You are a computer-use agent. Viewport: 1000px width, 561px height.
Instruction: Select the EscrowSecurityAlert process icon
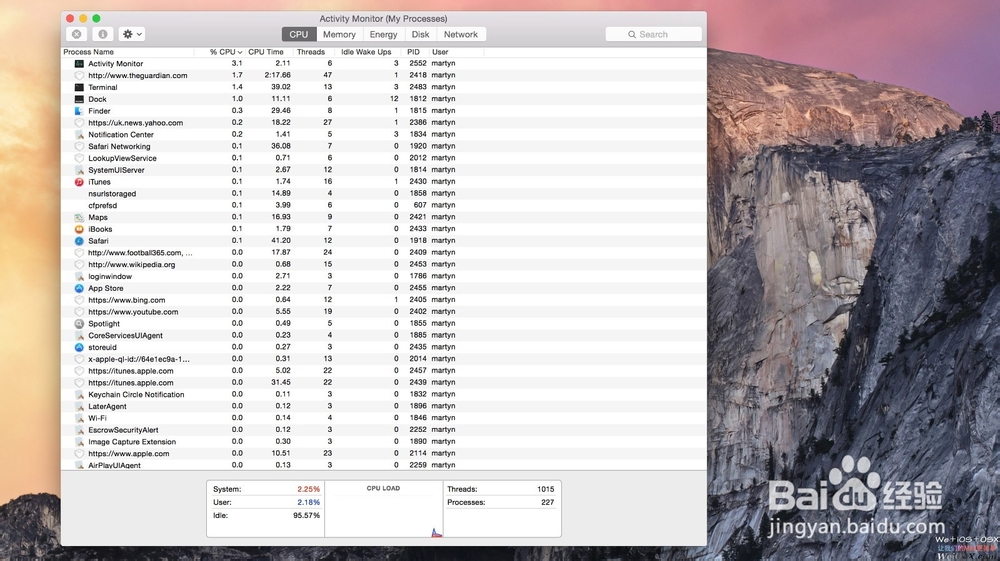pos(79,430)
